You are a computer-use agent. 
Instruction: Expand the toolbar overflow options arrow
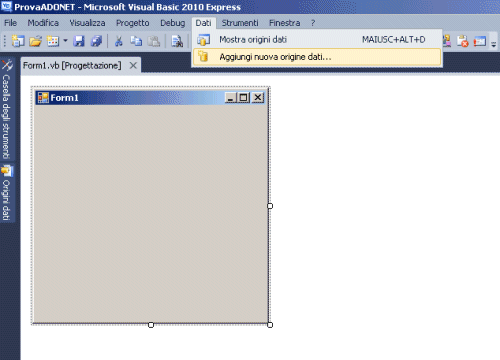click(x=494, y=42)
